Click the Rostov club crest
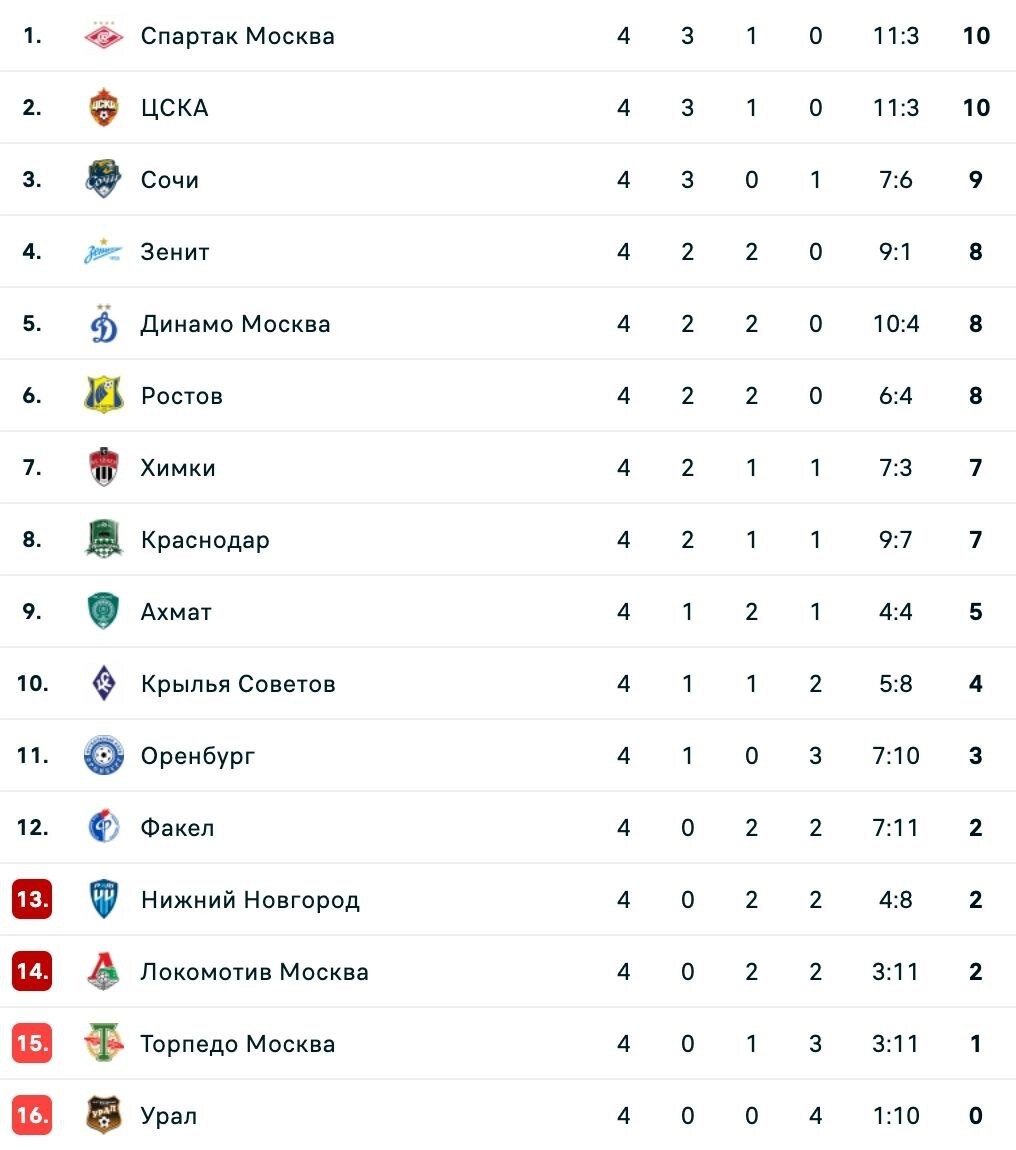Viewport: 1016px width, 1150px height. click(103, 395)
